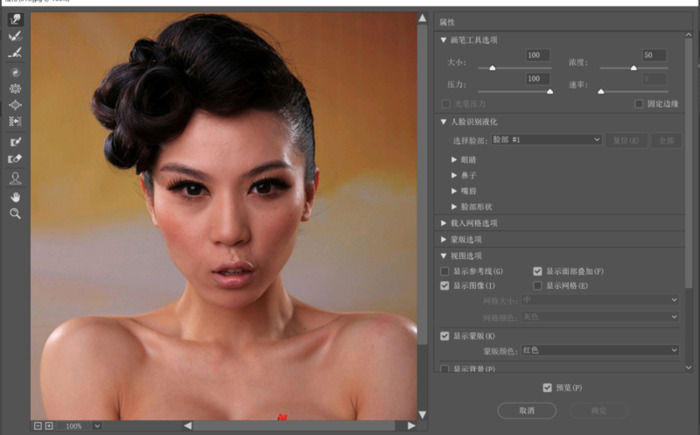Select the Pucker tool
Screen dimensions: 700x435
pos(15,88)
